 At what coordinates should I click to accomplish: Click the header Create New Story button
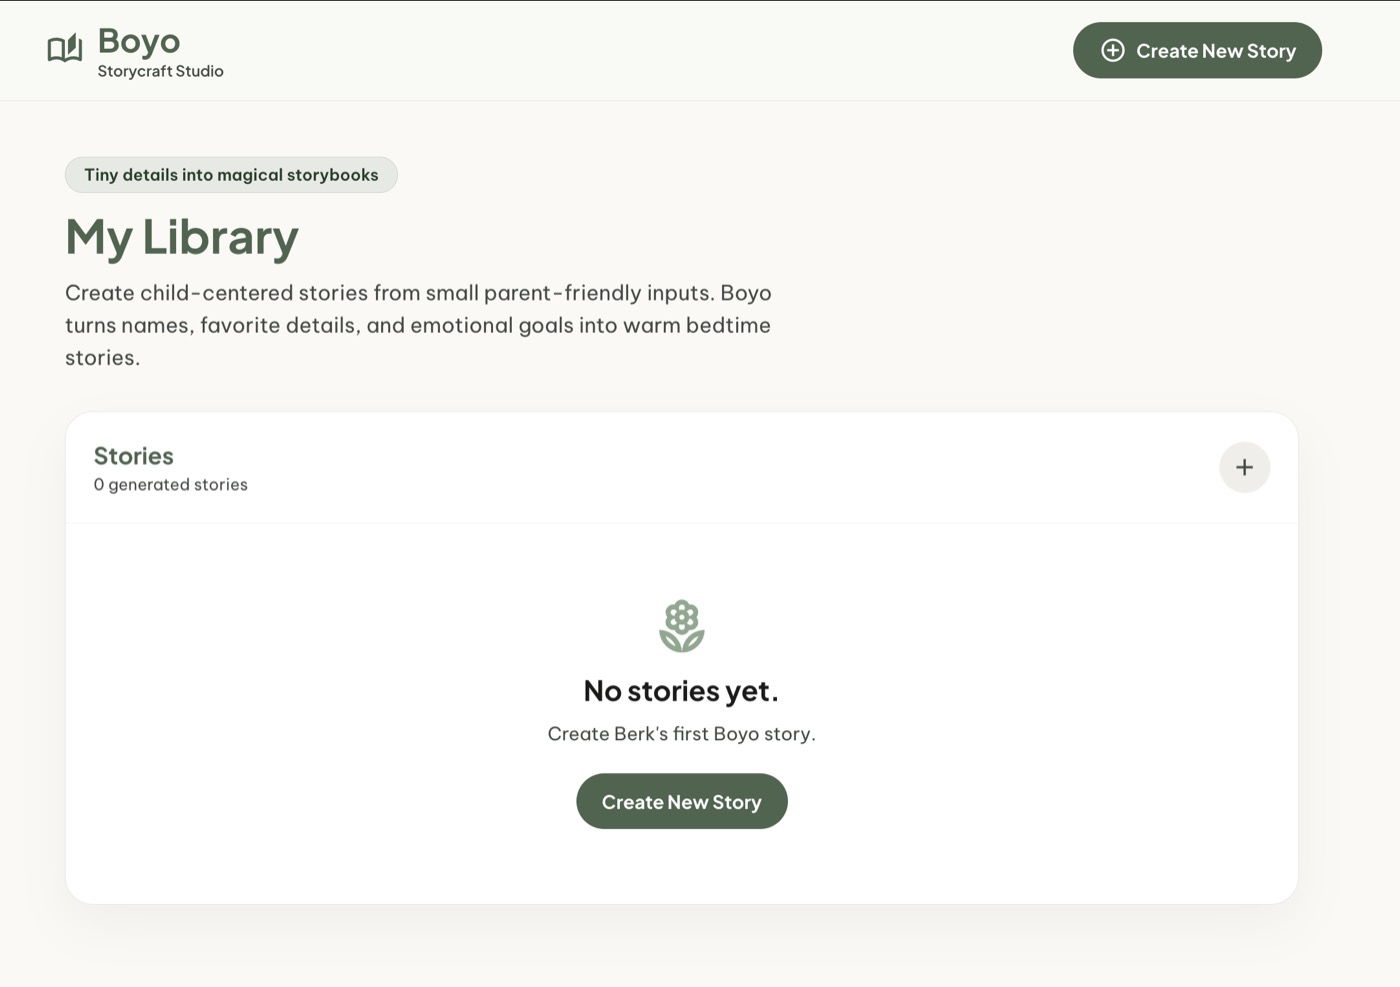(1197, 50)
